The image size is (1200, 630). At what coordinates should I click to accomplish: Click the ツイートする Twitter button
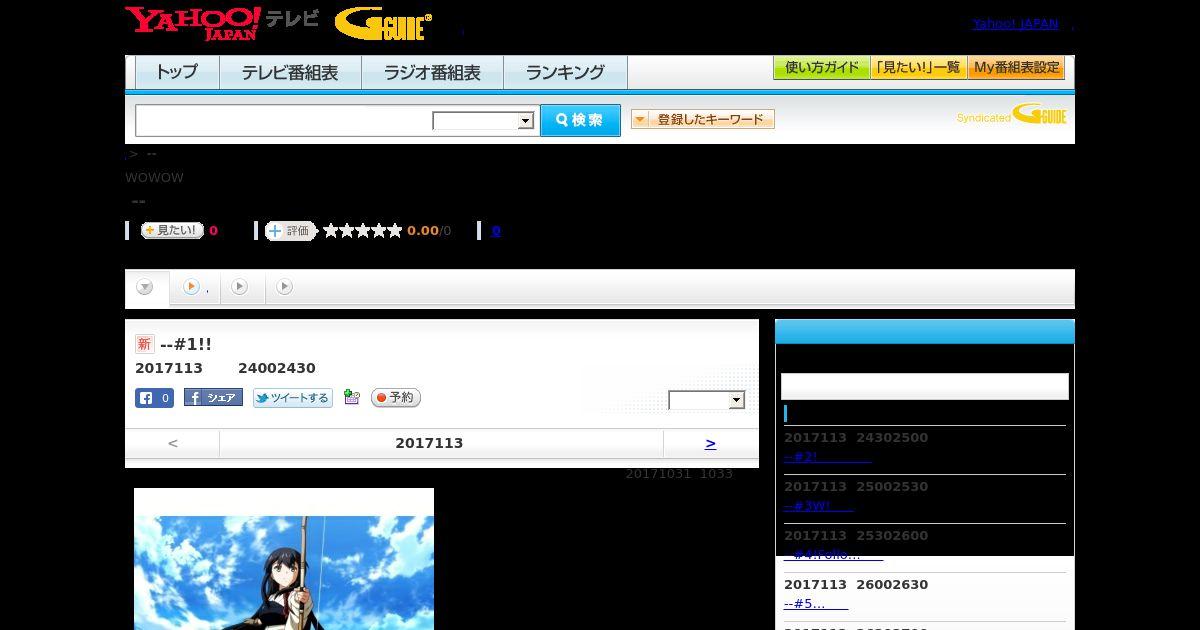(x=292, y=398)
